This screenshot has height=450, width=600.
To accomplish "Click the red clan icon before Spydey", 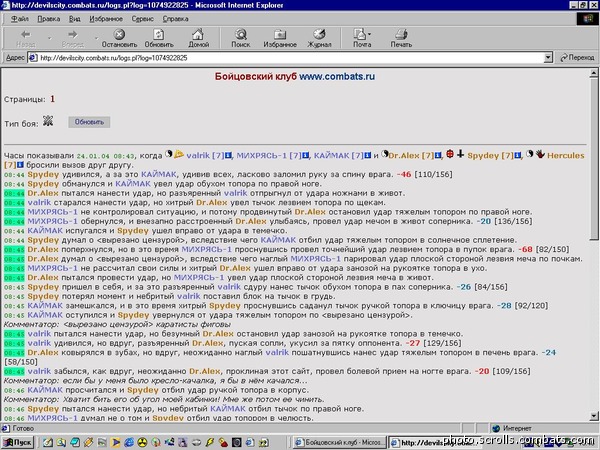I will (450, 154).
